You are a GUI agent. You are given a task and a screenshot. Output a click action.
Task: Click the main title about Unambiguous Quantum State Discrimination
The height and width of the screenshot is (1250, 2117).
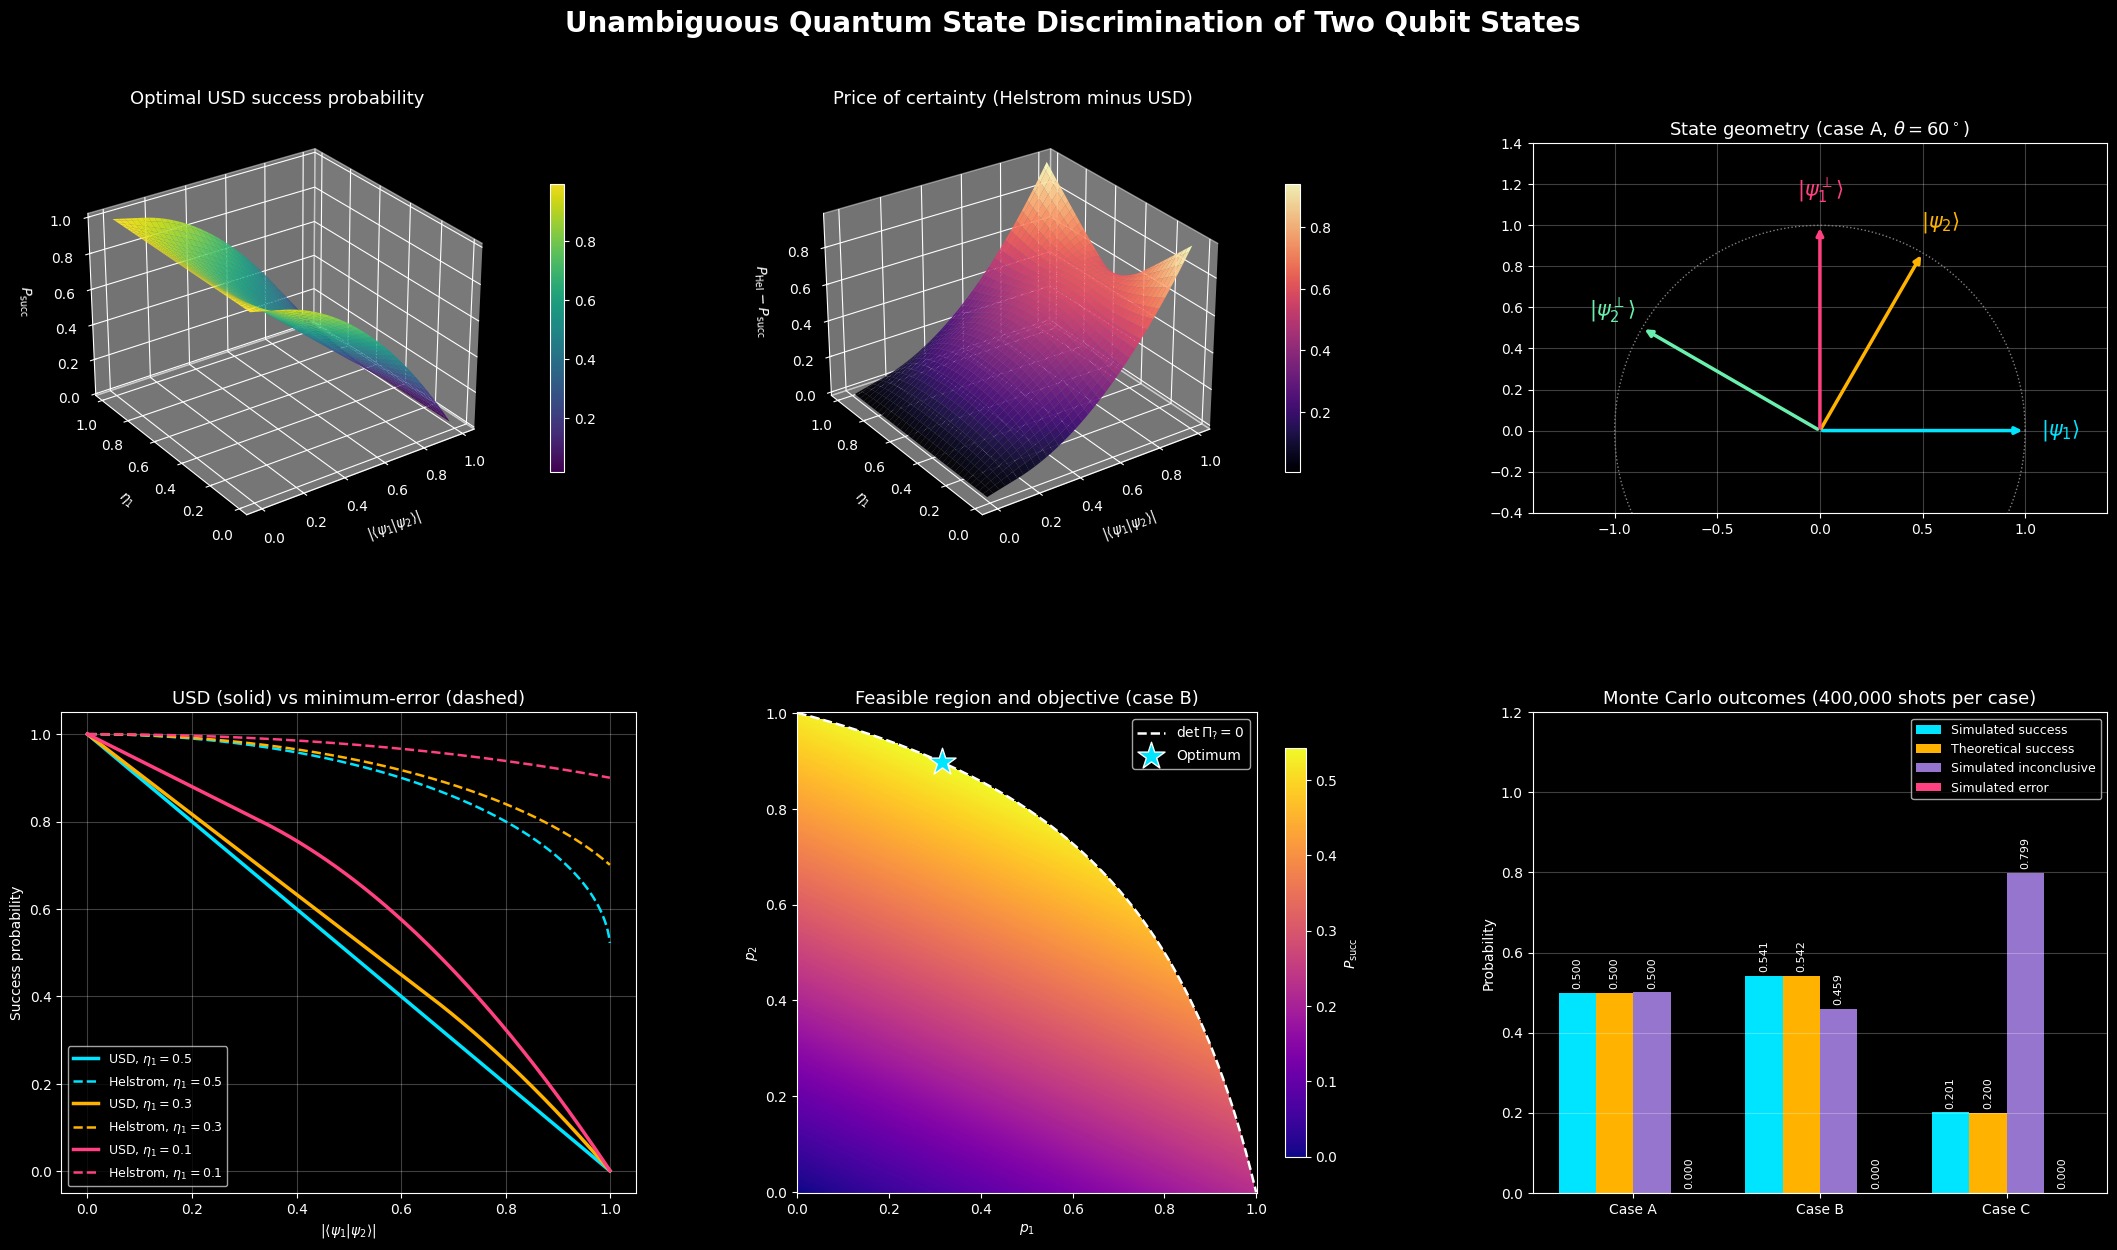(1072, 23)
